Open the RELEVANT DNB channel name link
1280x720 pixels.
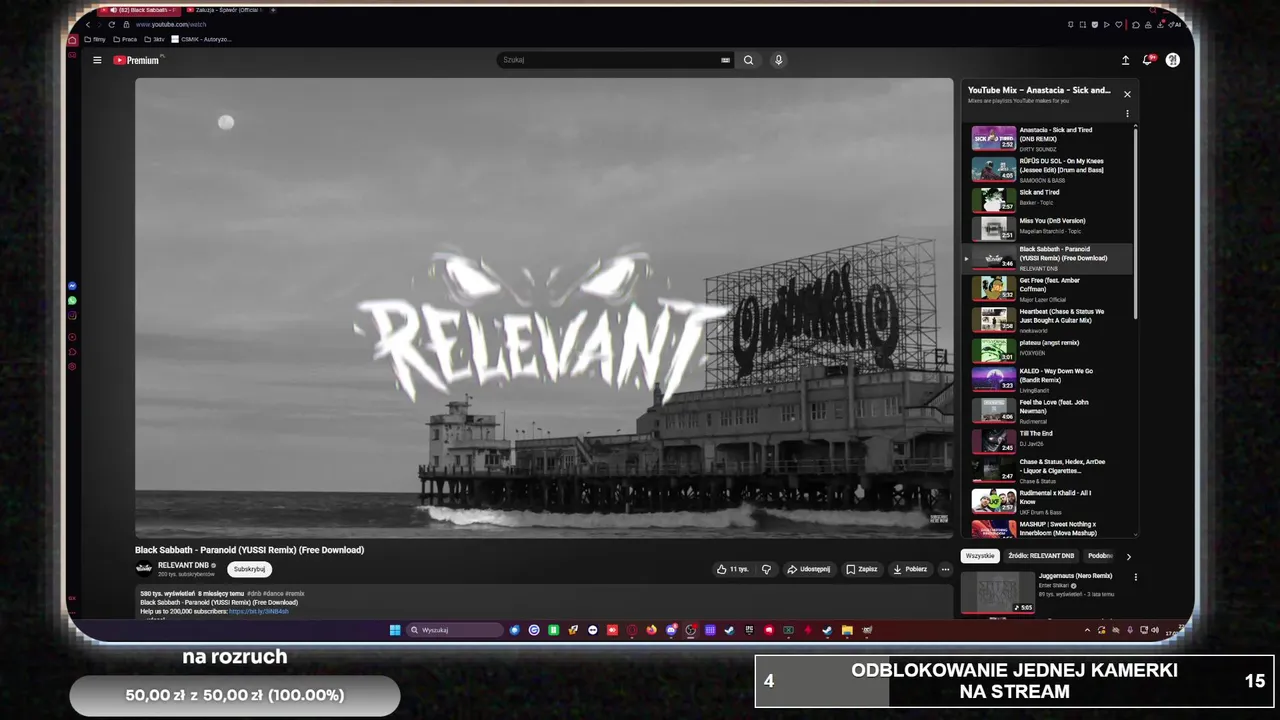183,565
